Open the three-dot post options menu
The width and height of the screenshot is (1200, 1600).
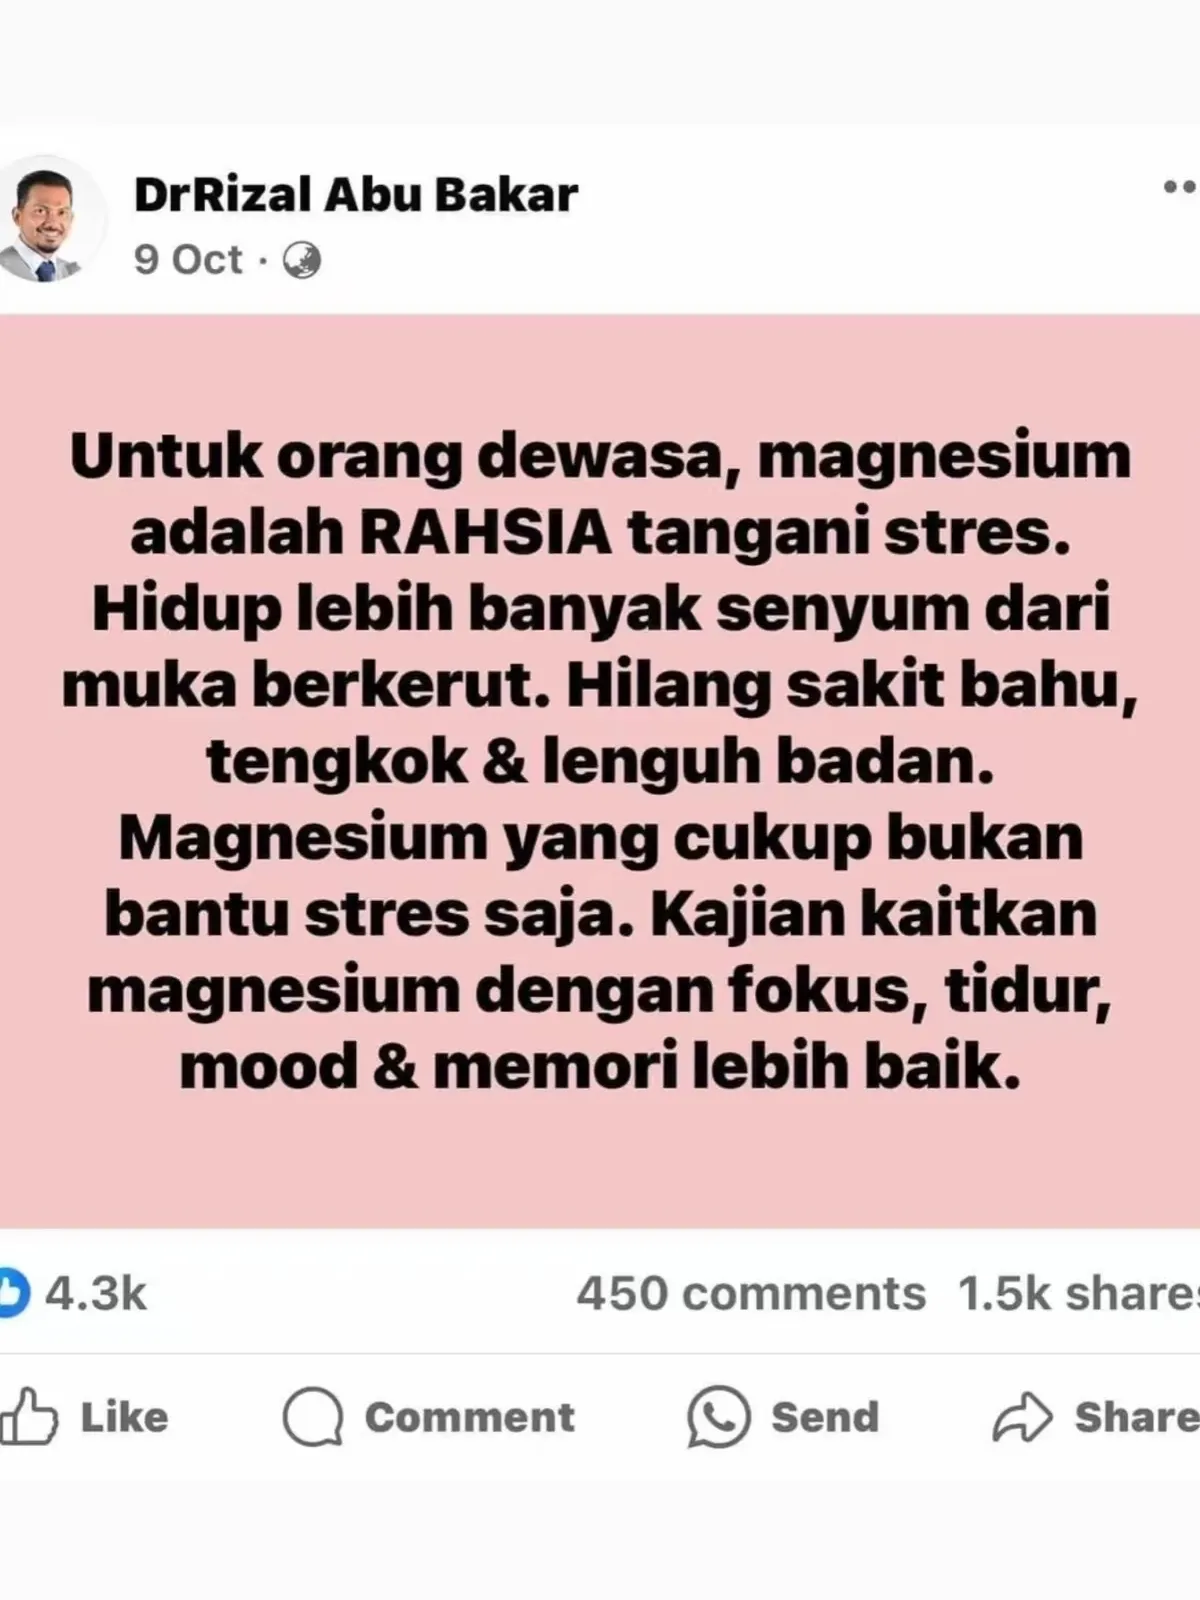pos(1181,187)
